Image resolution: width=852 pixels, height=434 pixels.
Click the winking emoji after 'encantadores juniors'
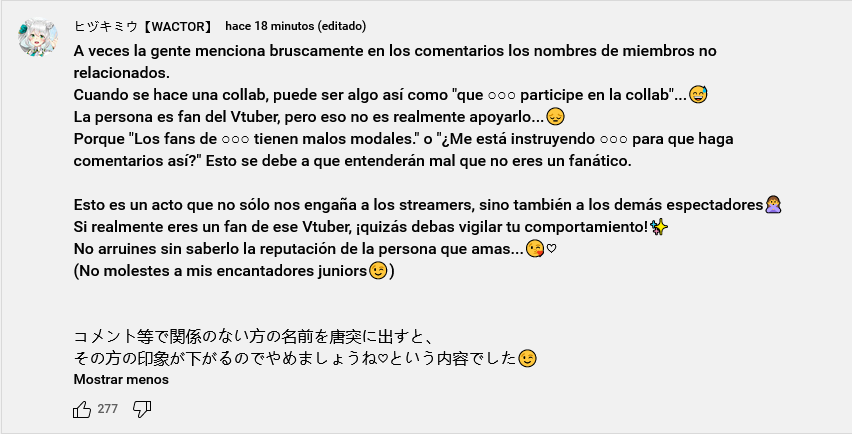[x=378, y=271]
